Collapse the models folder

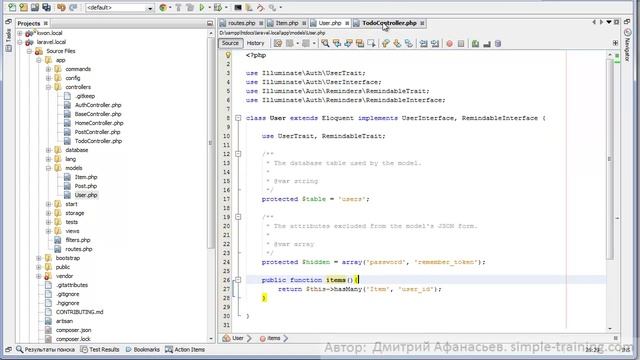pyautogui.click(x=49, y=168)
